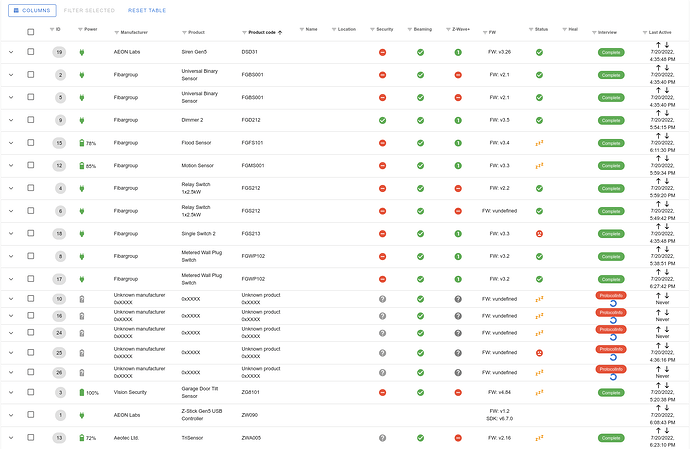Check the Motion Sensor row checkbox

(30, 165)
